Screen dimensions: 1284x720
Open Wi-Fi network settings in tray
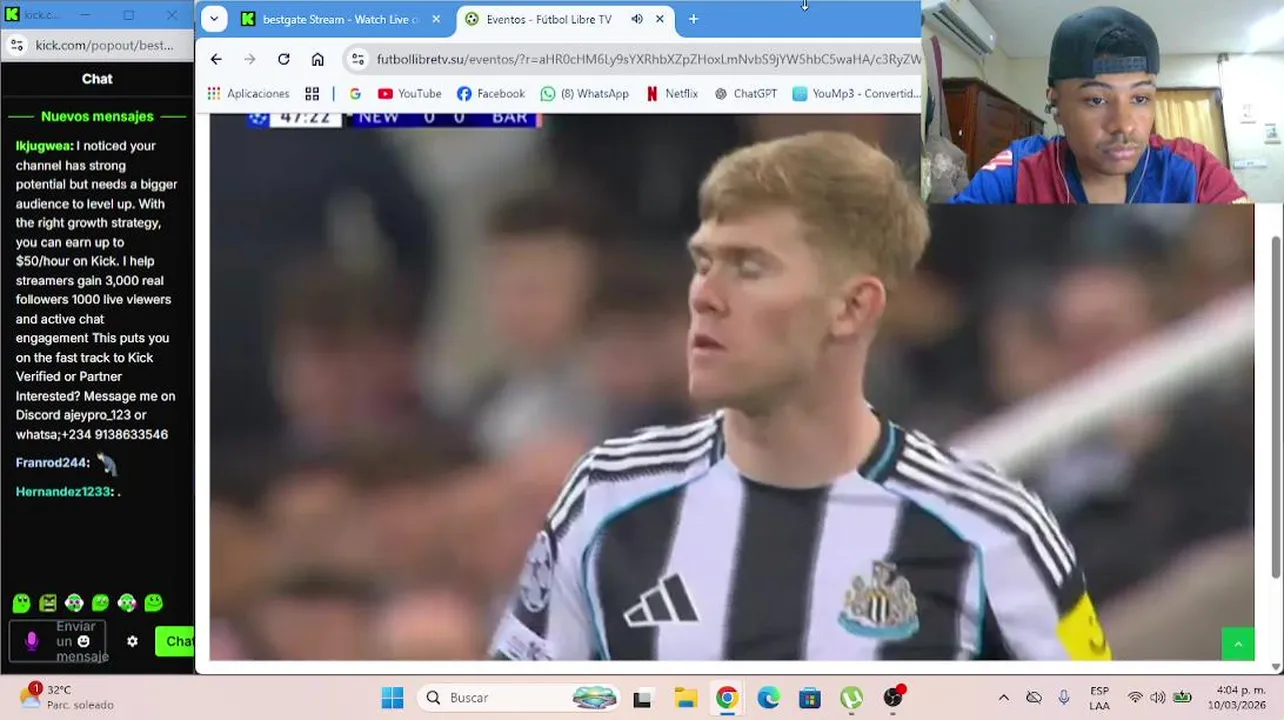click(1135, 697)
